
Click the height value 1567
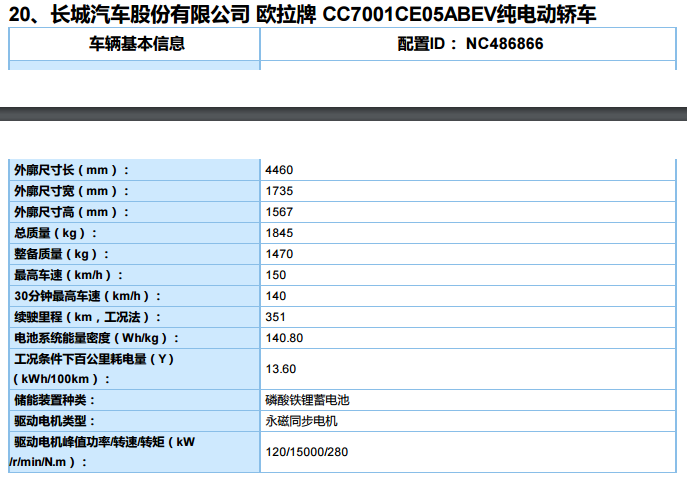pyautogui.click(x=279, y=212)
